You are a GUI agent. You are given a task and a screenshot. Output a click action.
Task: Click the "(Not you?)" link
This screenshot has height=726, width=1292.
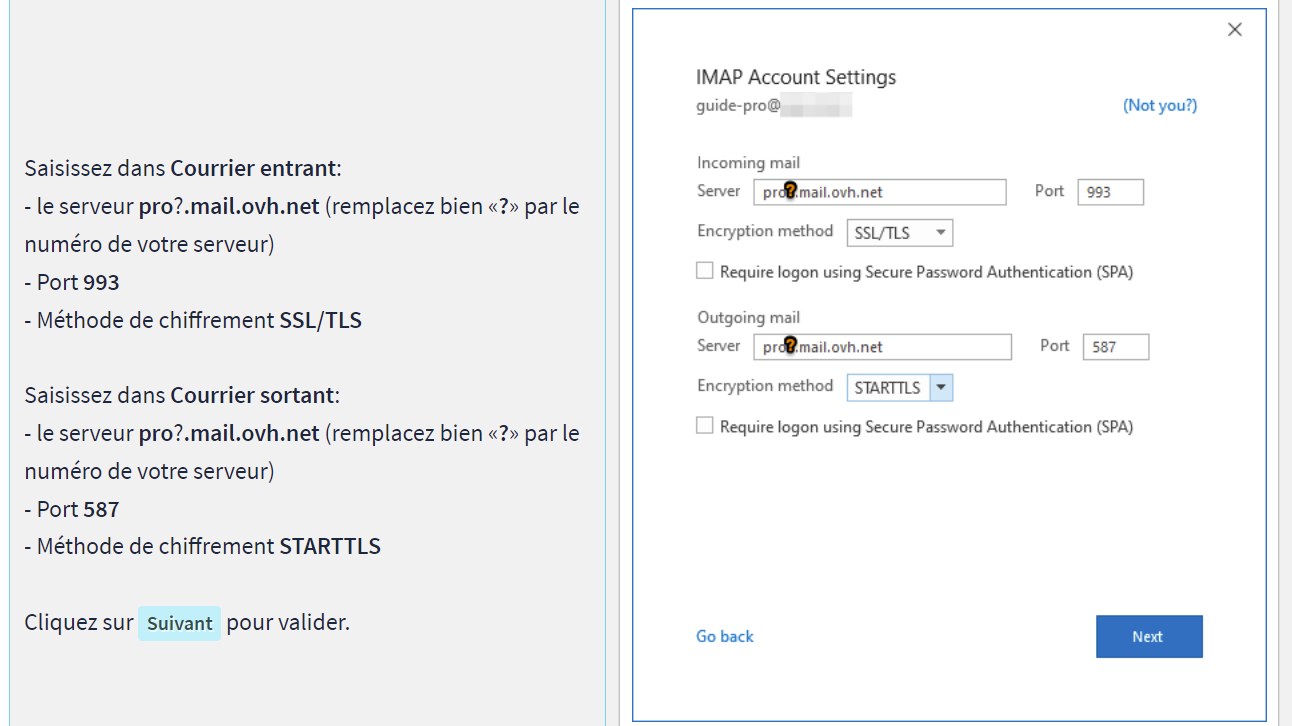coord(1159,105)
